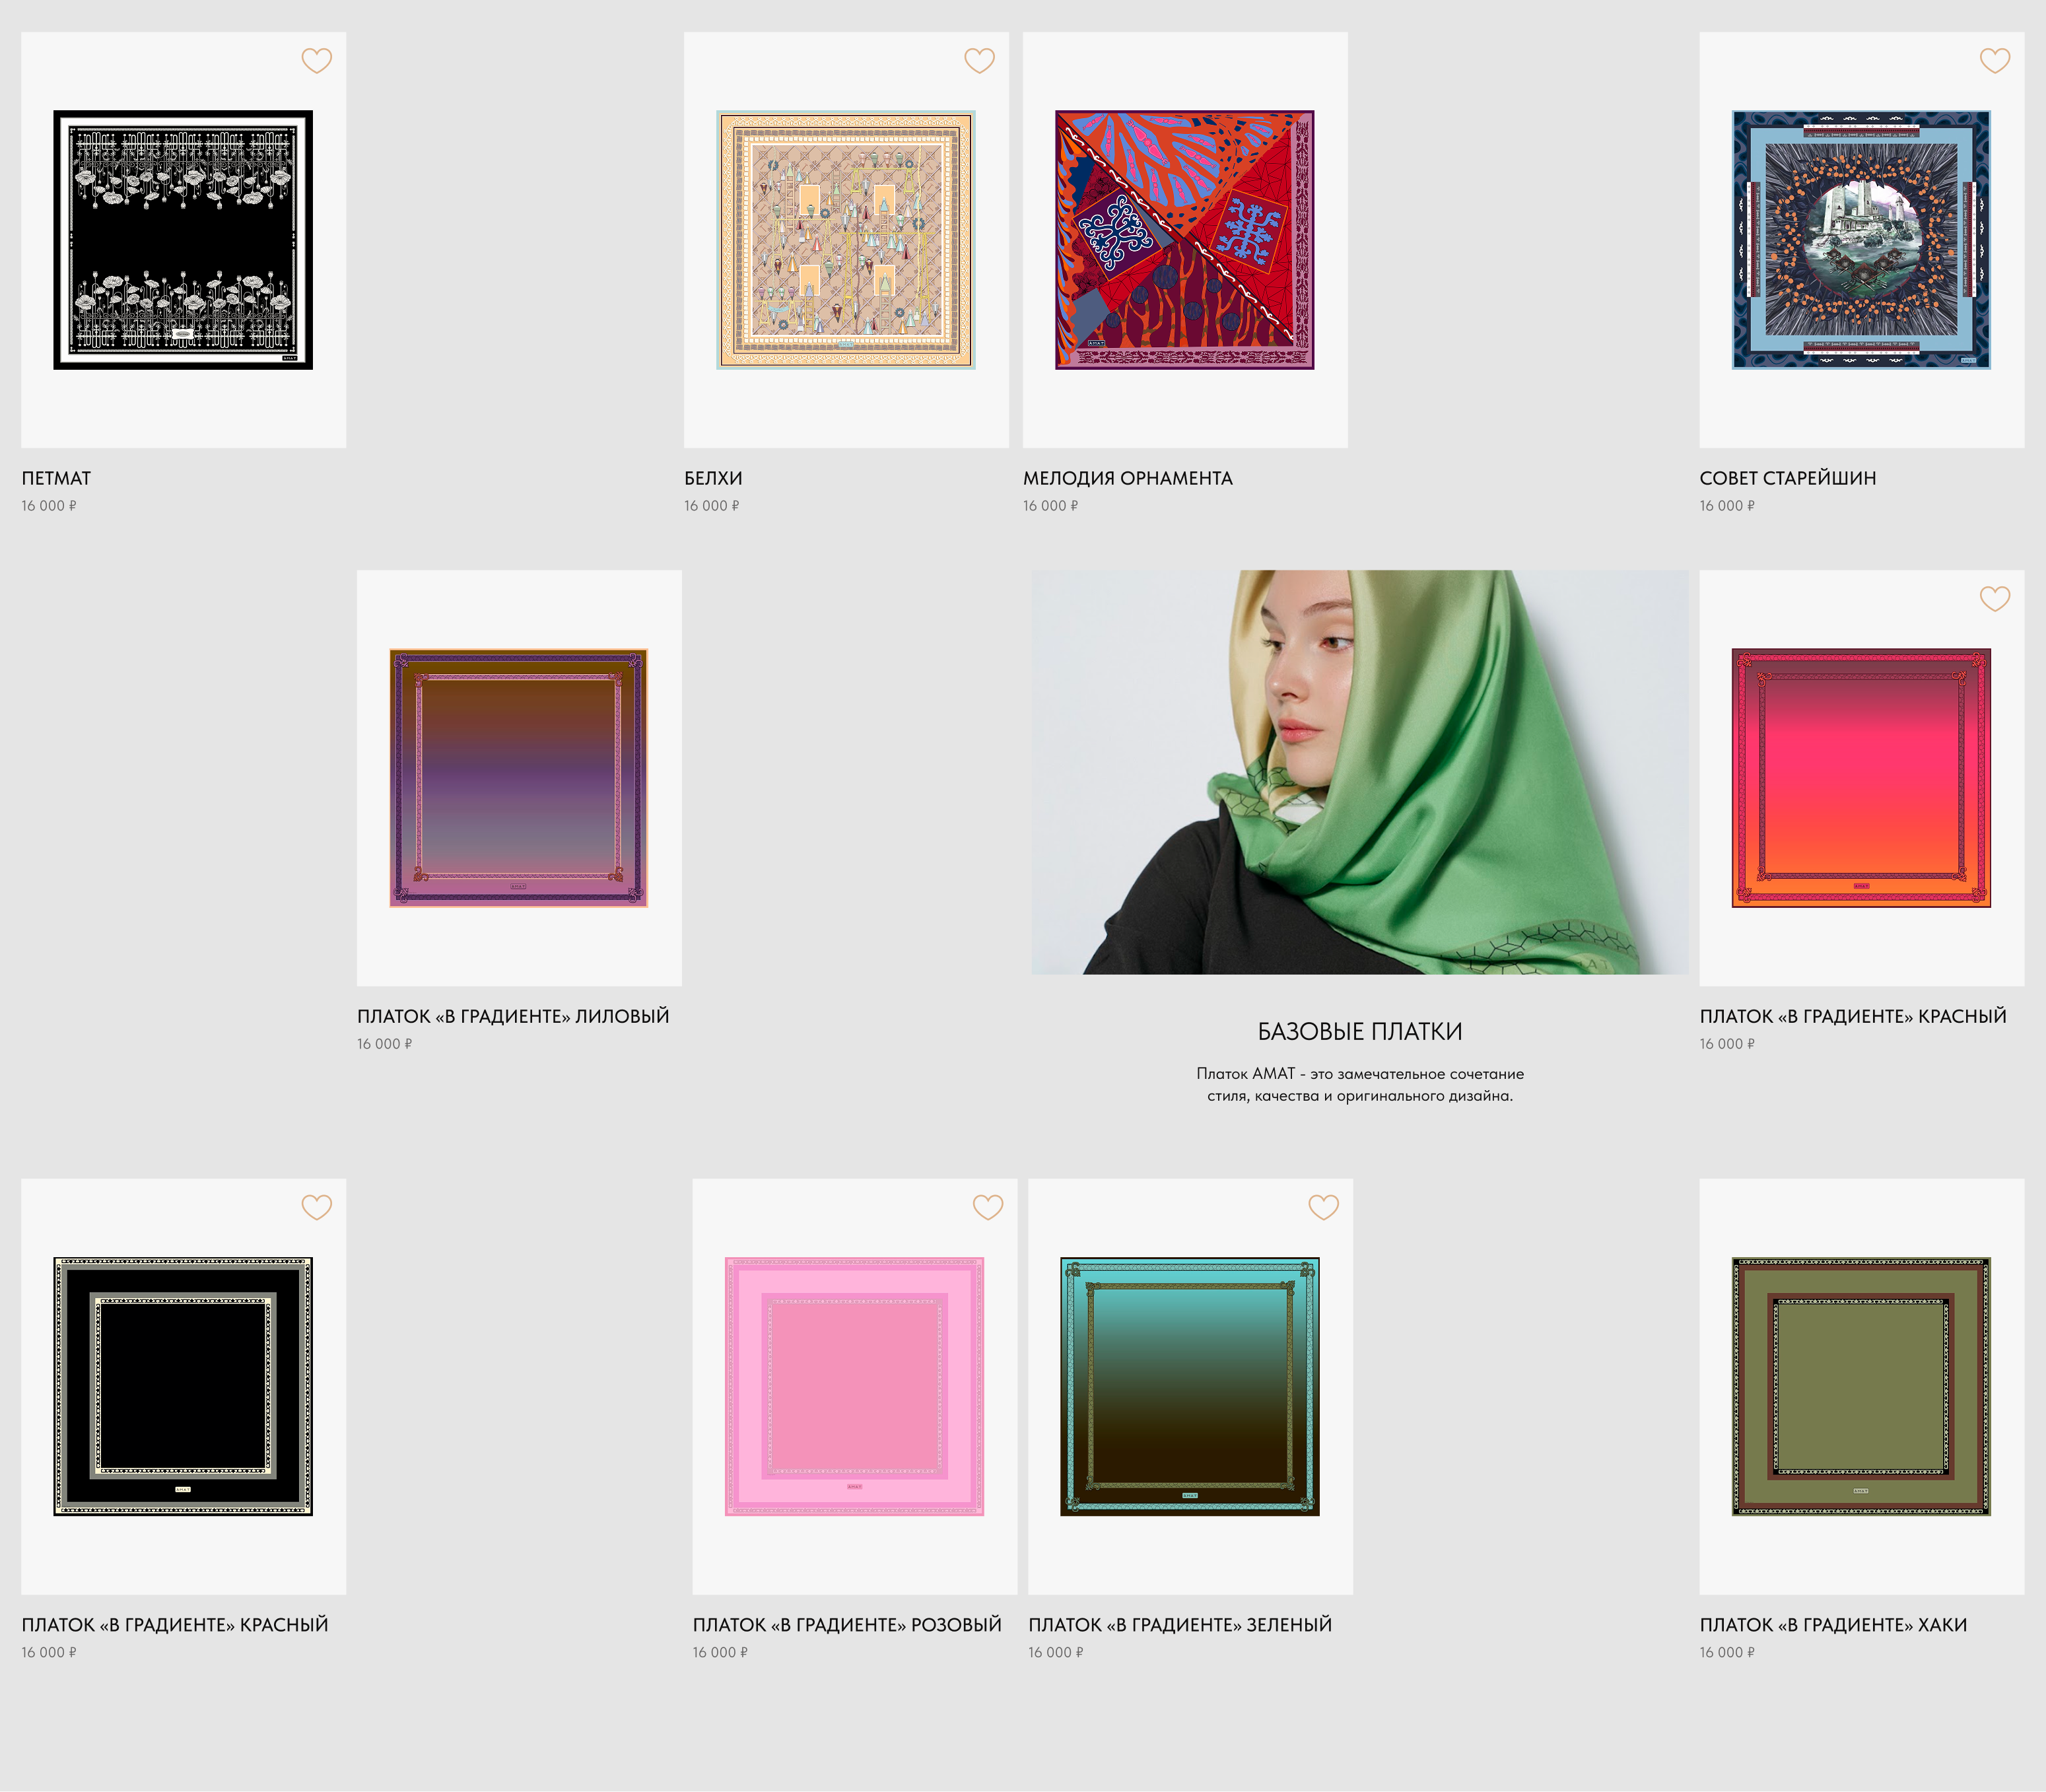The height and width of the screenshot is (1792, 2046).
Task: Open БЕЛХИ beige scarf image
Action: 846,240
